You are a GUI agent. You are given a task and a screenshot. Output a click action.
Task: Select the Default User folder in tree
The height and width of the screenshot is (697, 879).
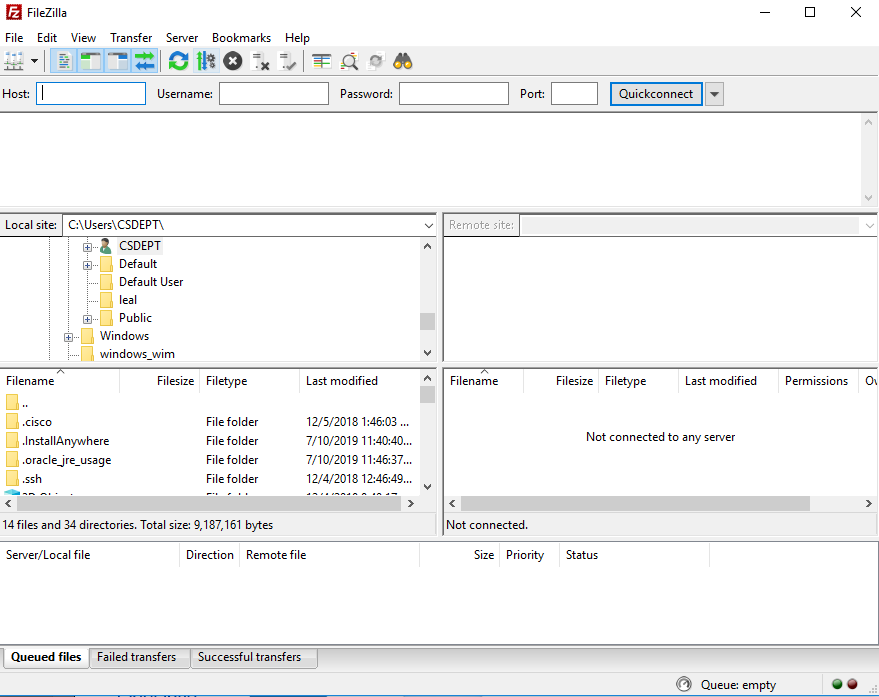[151, 281]
